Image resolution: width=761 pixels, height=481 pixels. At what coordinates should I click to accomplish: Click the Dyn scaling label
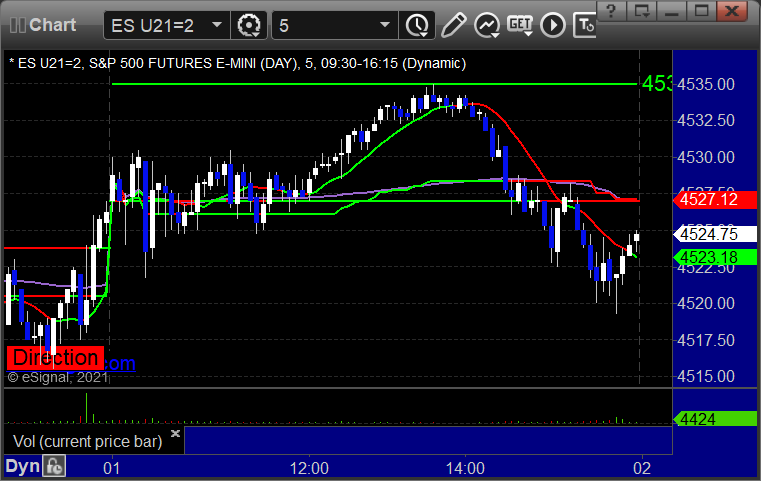pos(22,466)
